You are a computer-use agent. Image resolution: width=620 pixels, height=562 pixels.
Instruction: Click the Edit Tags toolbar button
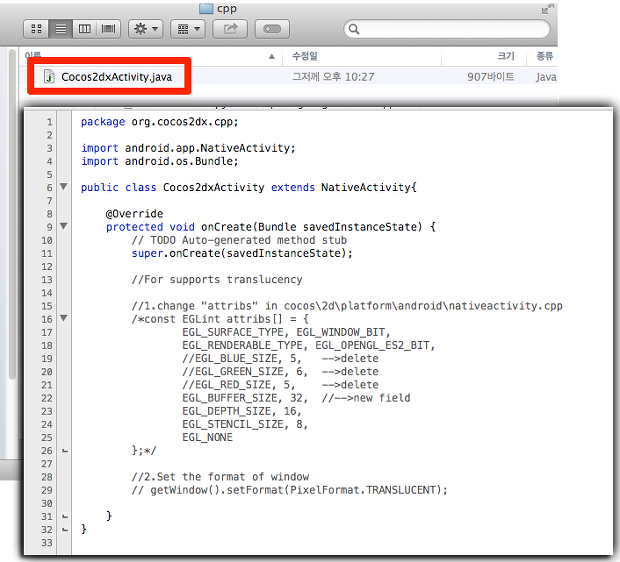click(x=272, y=29)
